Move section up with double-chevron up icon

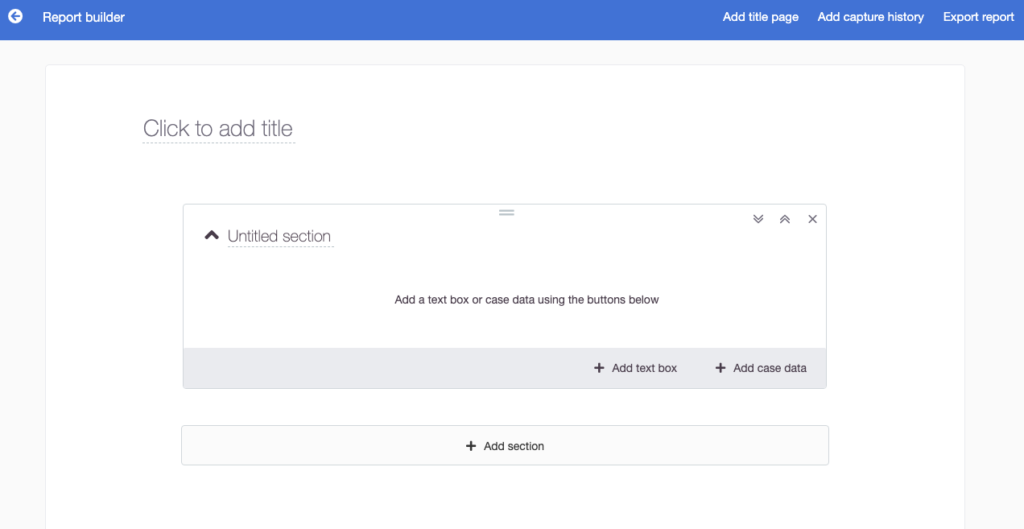point(785,219)
